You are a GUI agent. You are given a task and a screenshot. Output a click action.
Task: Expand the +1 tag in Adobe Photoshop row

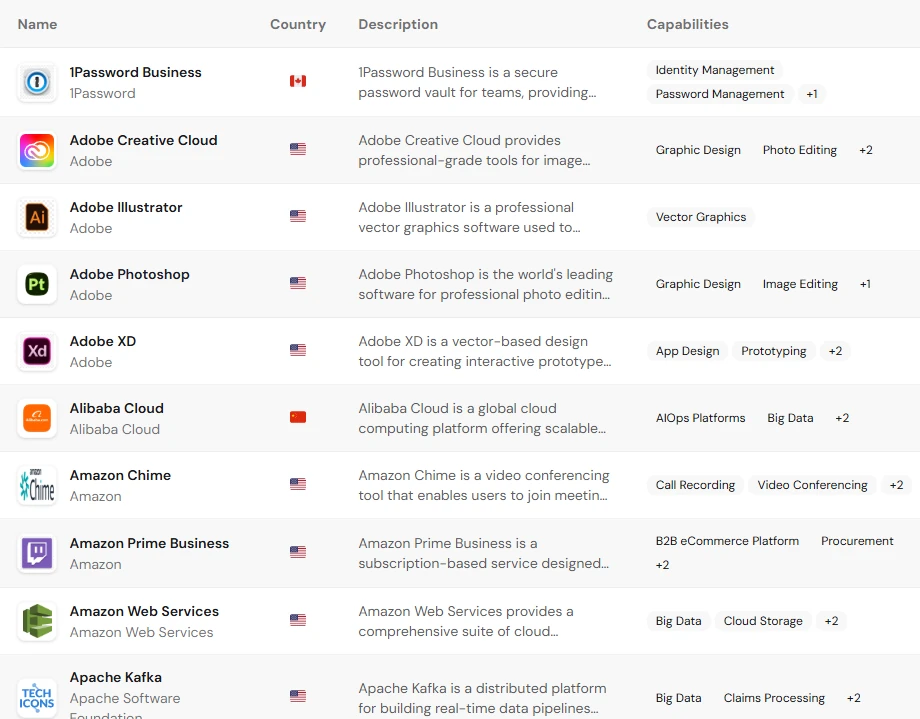pyautogui.click(x=865, y=284)
